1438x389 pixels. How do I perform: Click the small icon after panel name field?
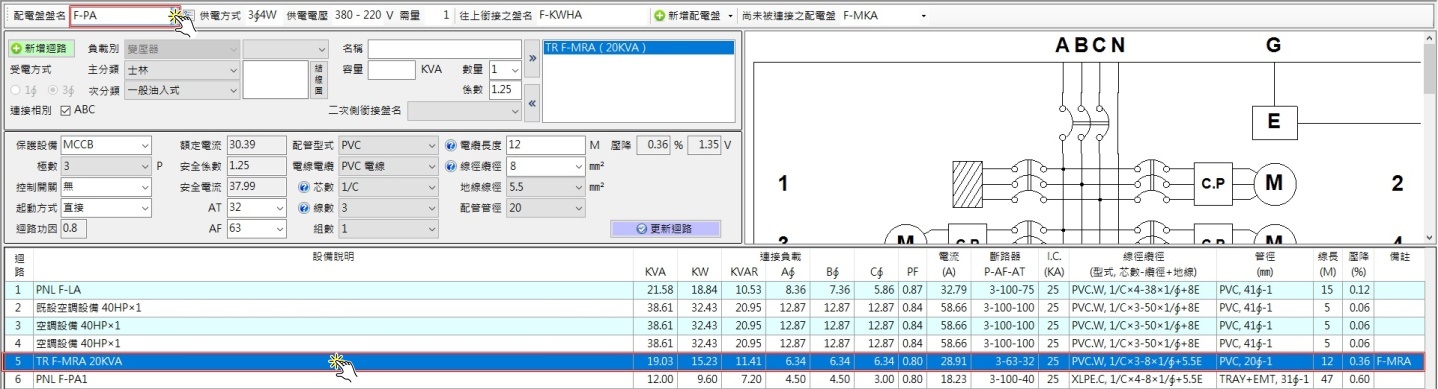188,16
